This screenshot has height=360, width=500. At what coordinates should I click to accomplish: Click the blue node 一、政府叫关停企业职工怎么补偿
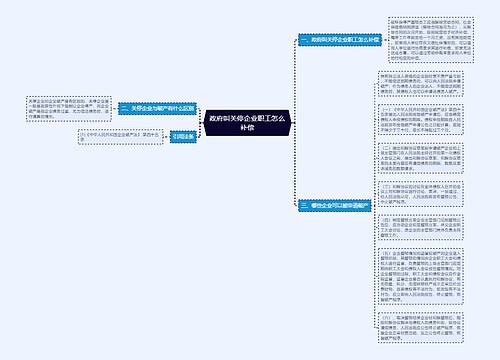(340, 40)
